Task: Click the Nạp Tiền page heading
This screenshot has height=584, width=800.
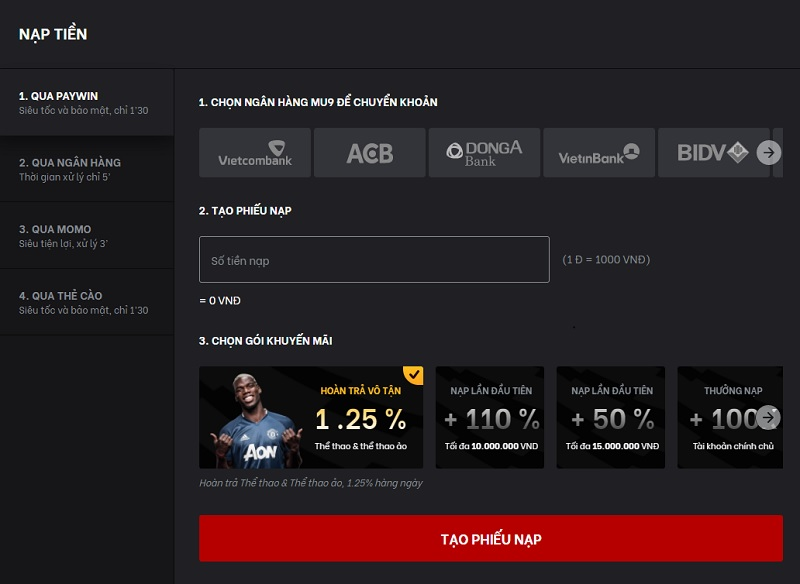Action: pyautogui.click(x=53, y=34)
